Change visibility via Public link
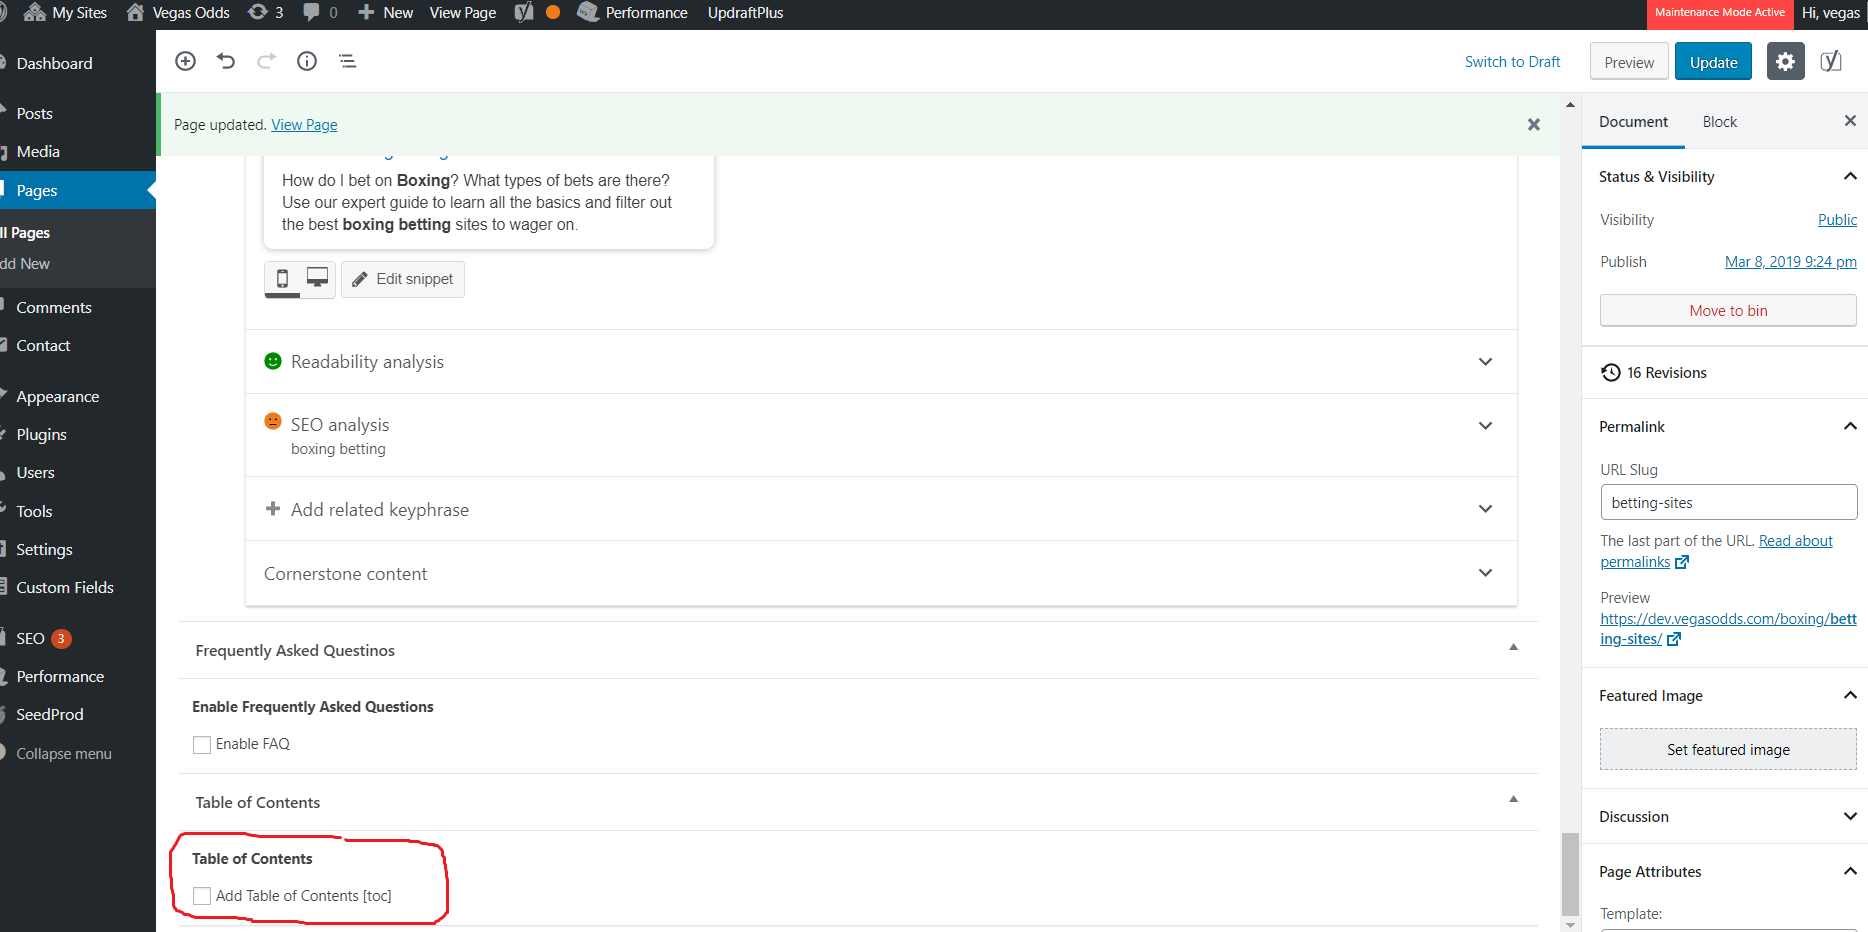 [x=1837, y=220]
